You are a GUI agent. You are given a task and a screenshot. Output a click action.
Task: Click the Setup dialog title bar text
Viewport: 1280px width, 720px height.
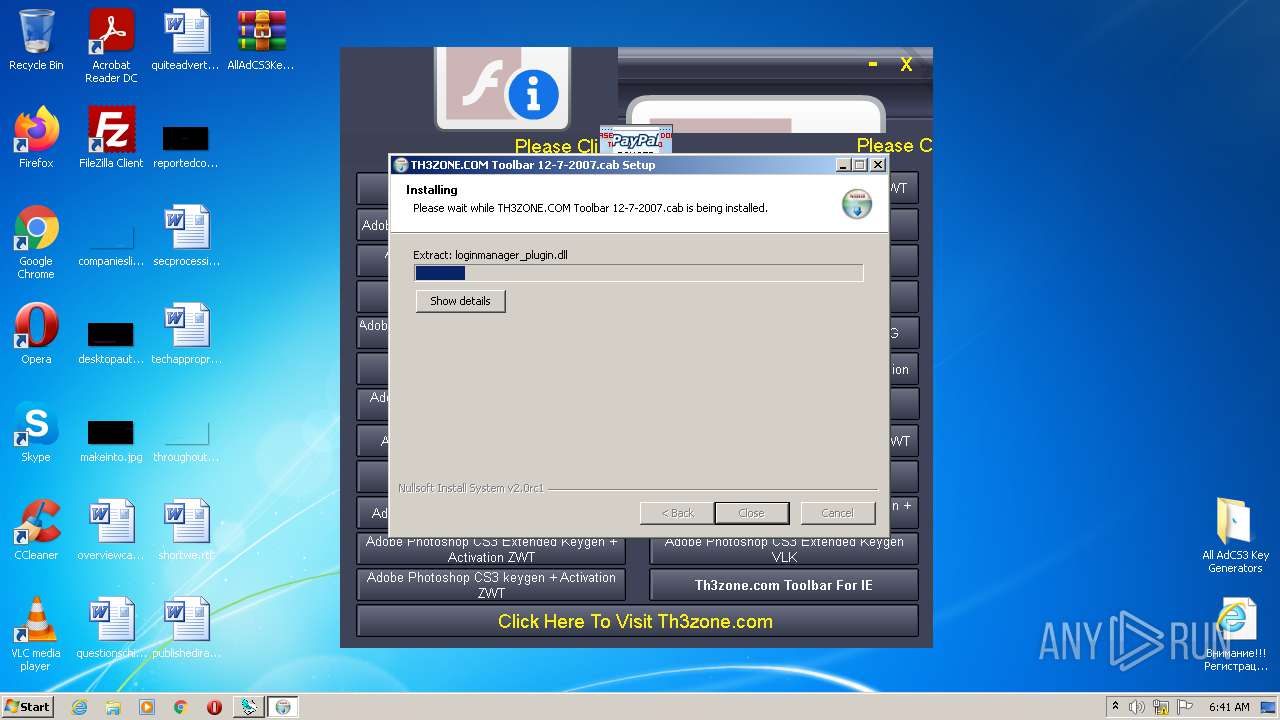(533, 165)
